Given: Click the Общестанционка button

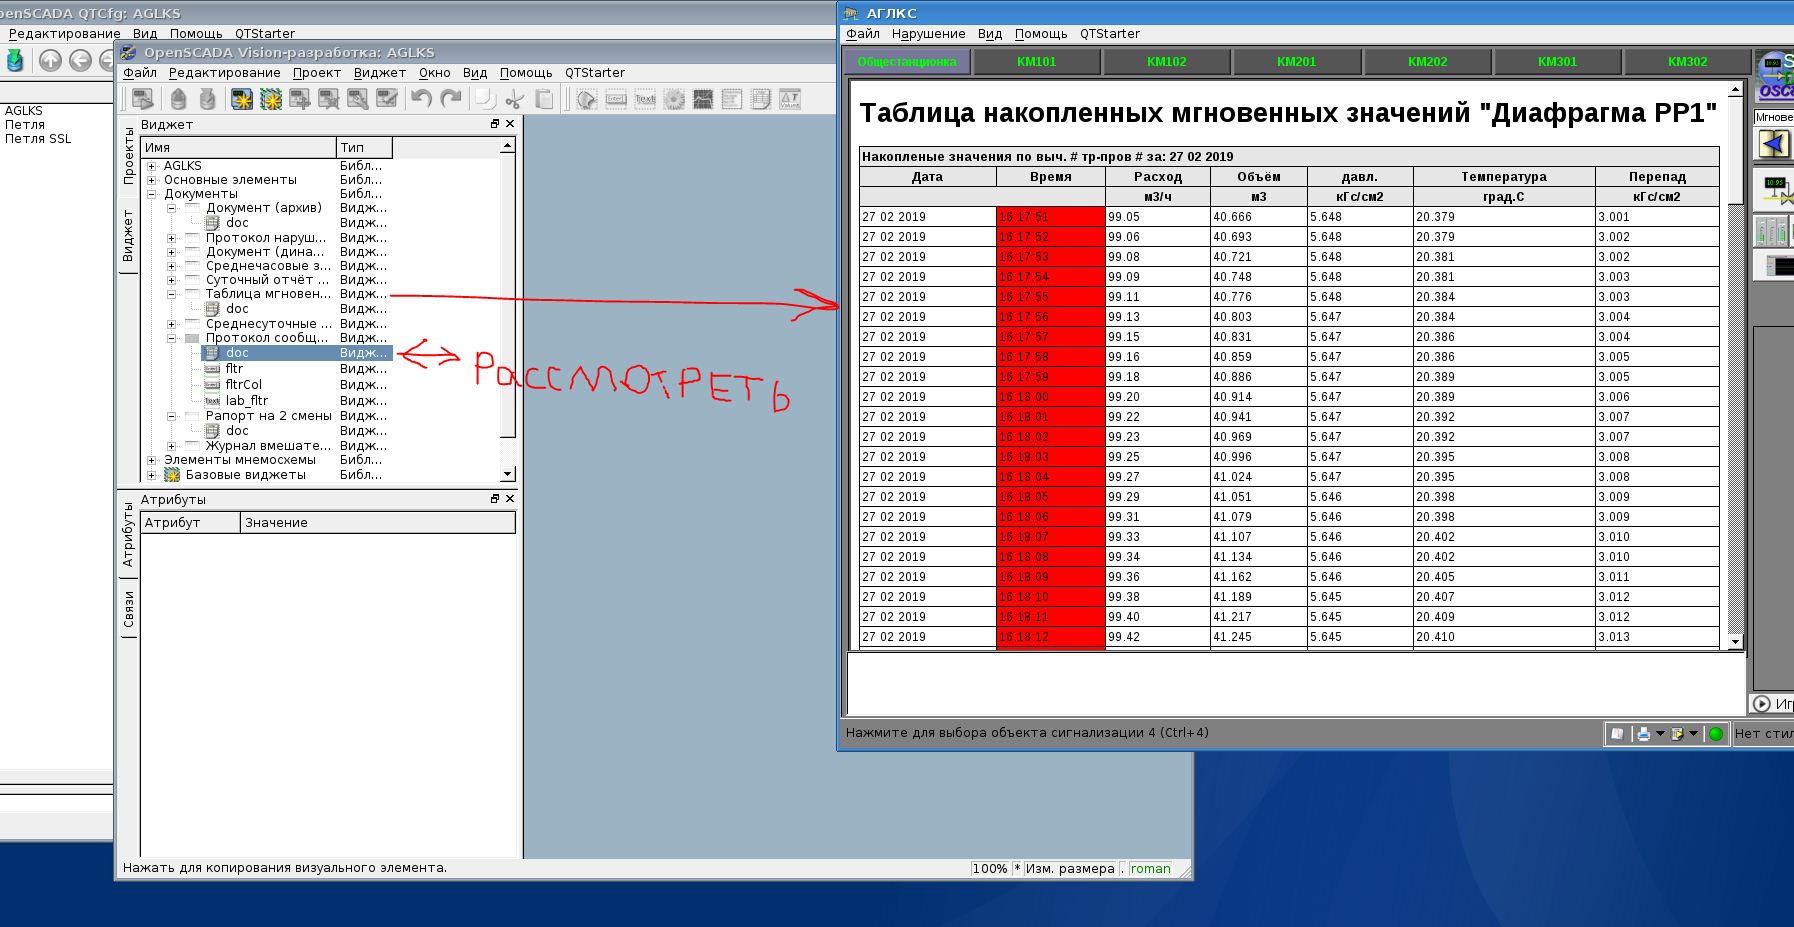Looking at the screenshot, I should 906,62.
